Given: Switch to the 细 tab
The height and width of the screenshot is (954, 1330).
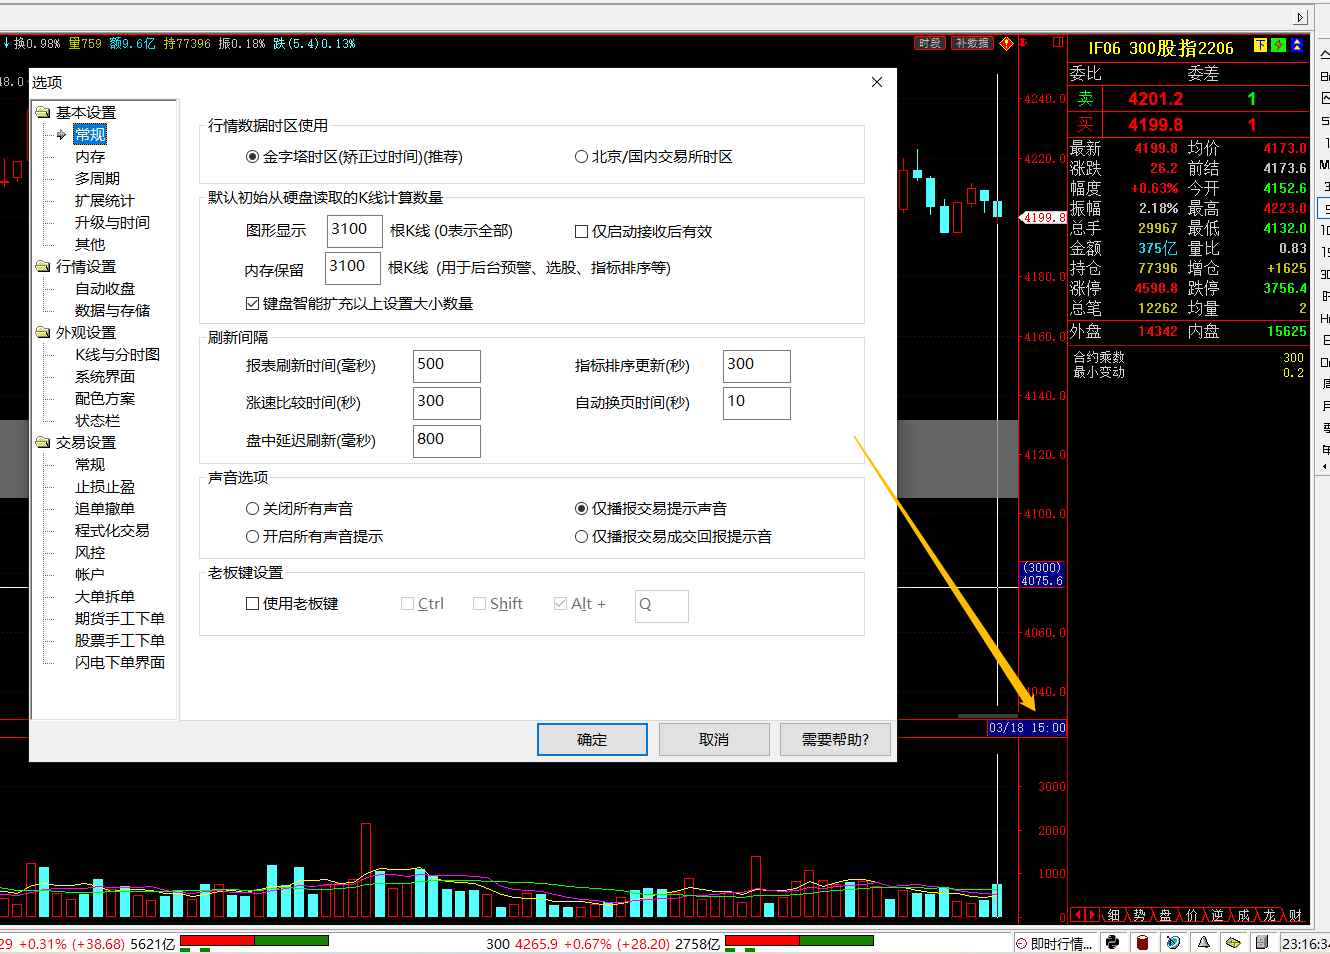Looking at the screenshot, I should tap(1113, 915).
